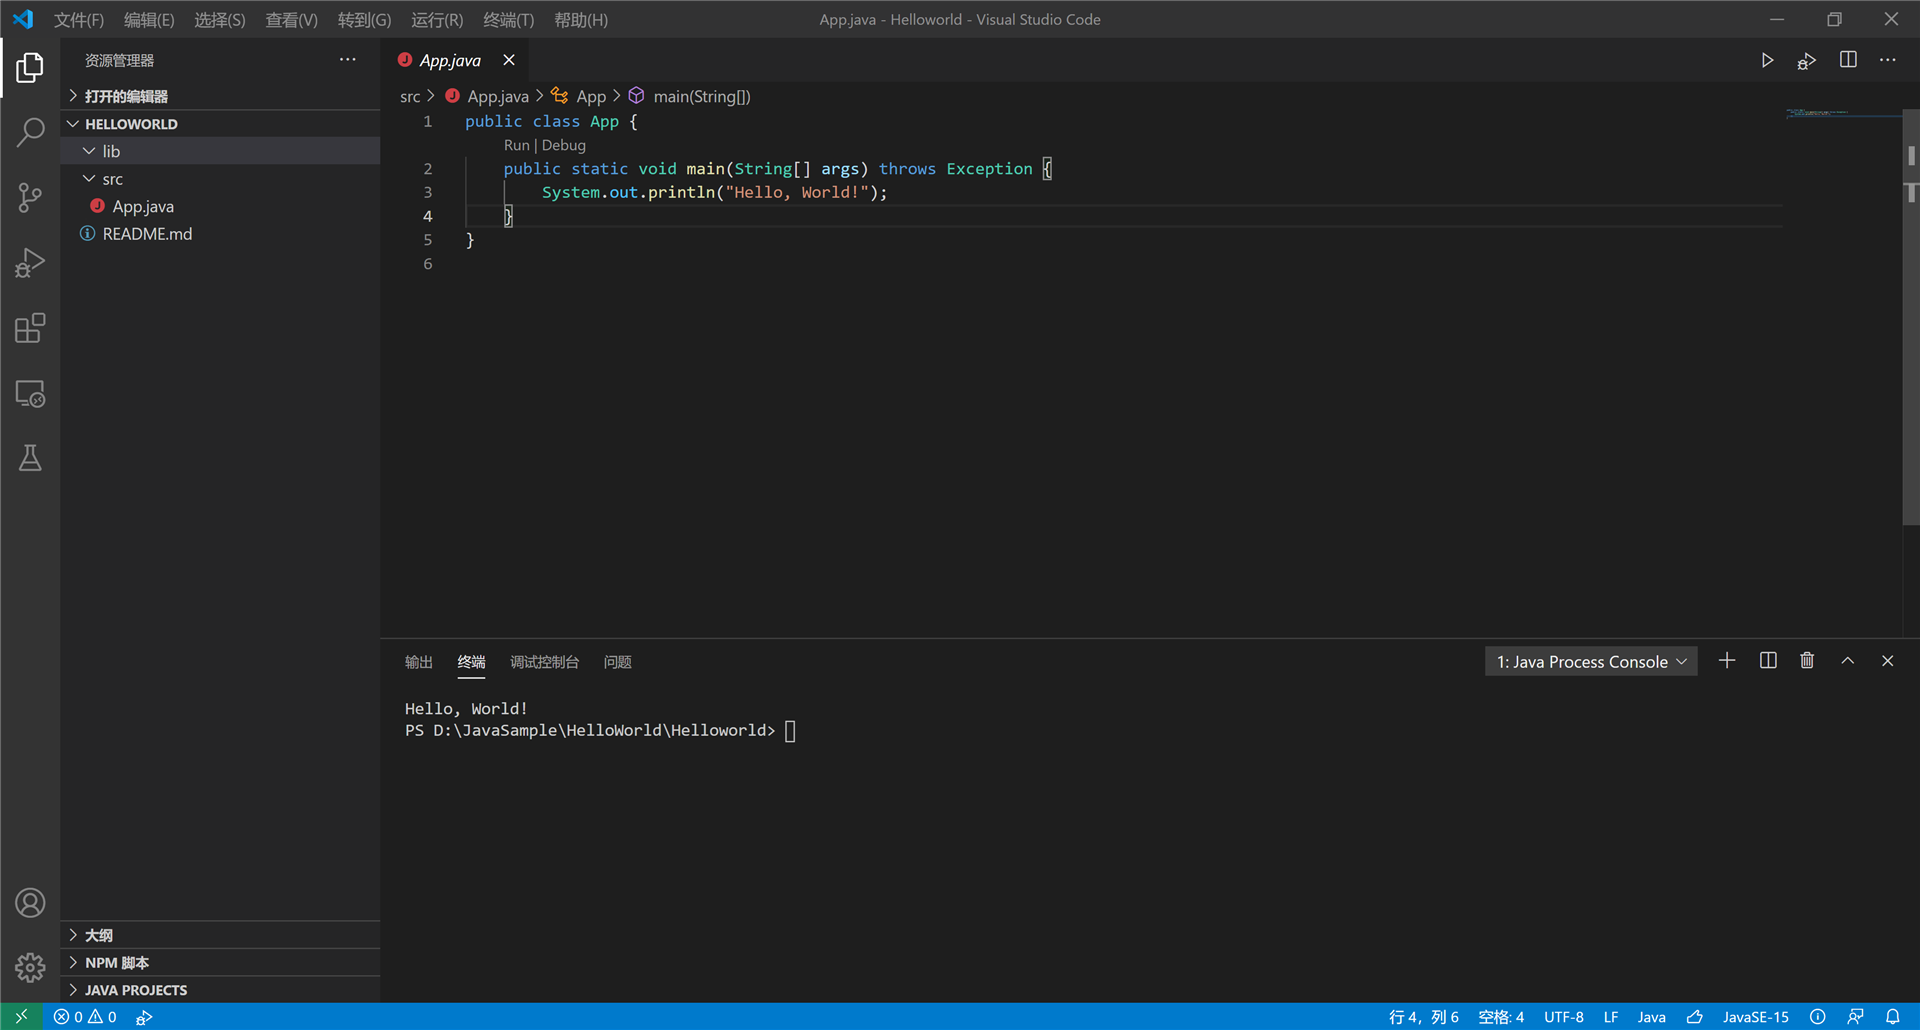Click JavaSE-15 runtime status item
Image resolution: width=1920 pixels, height=1030 pixels.
coord(1756,1017)
